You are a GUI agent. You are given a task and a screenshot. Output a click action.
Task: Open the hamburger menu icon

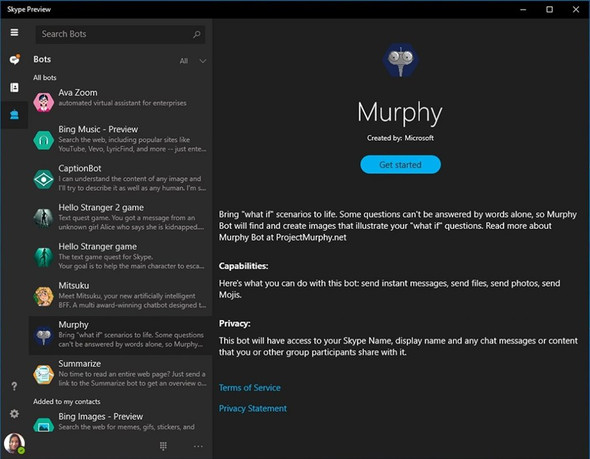tap(14, 33)
